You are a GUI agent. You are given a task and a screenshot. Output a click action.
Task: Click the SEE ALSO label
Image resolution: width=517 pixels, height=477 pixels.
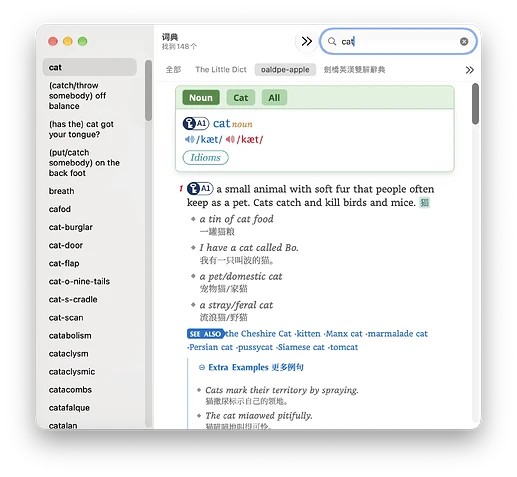(x=205, y=334)
